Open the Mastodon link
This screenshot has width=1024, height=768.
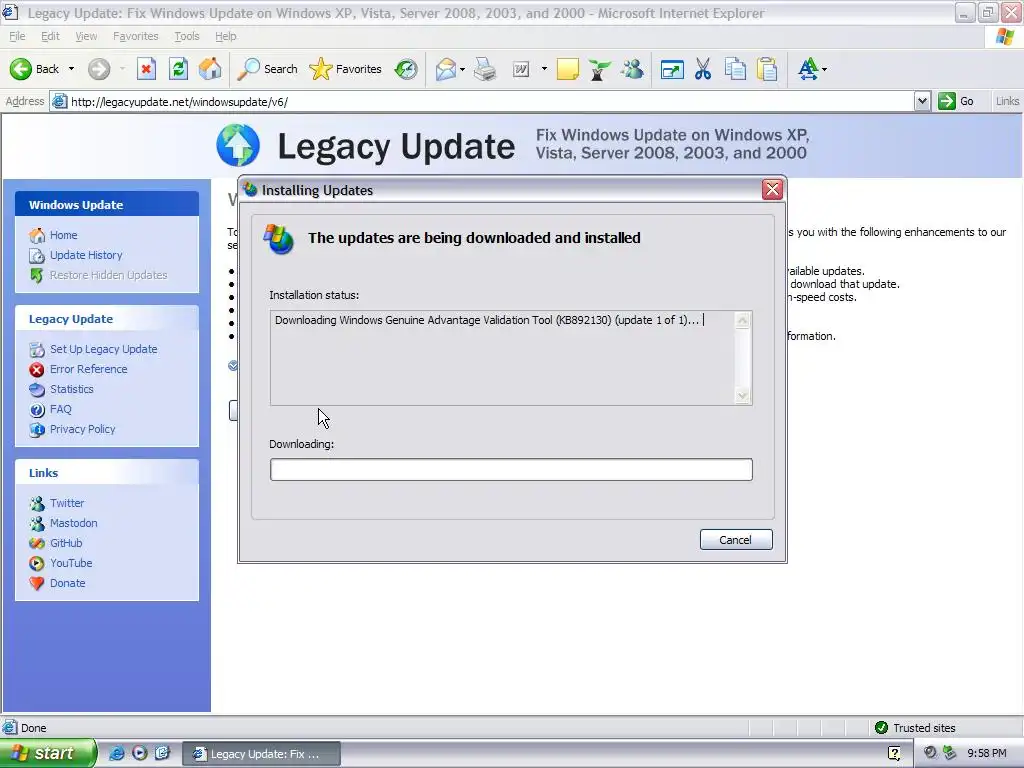point(73,523)
